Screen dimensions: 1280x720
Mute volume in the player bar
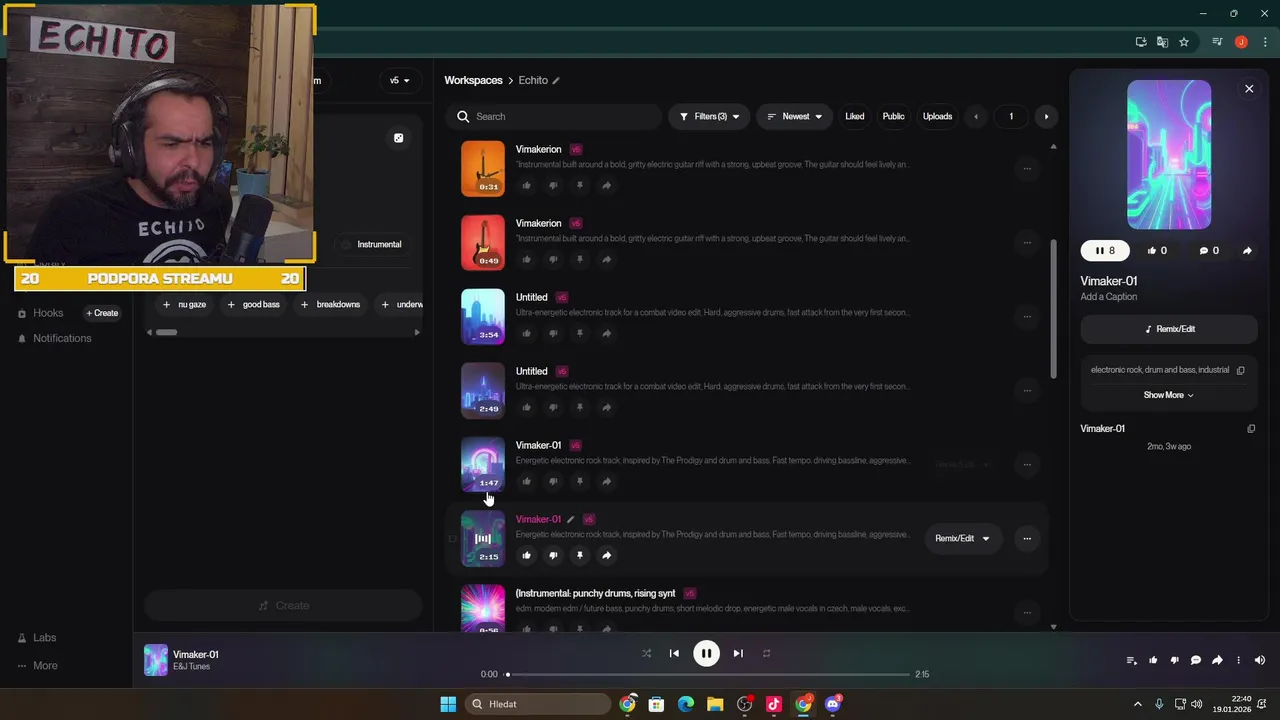point(1260,660)
